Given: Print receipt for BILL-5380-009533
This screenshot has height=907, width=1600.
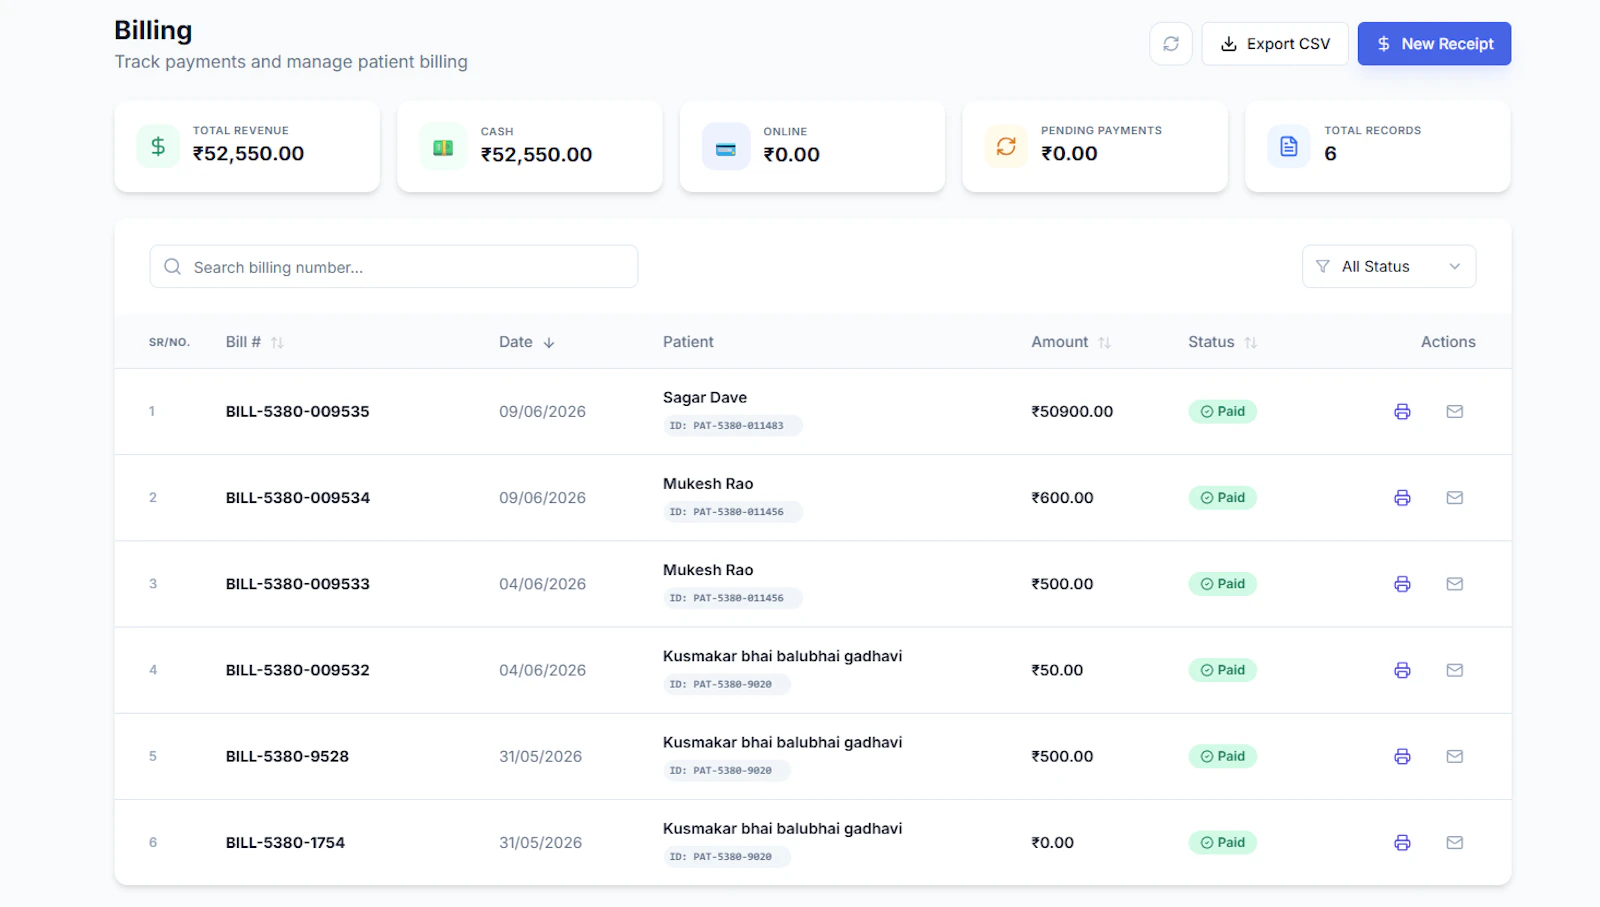Looking at the screenshot, I should pos(1402,584).
